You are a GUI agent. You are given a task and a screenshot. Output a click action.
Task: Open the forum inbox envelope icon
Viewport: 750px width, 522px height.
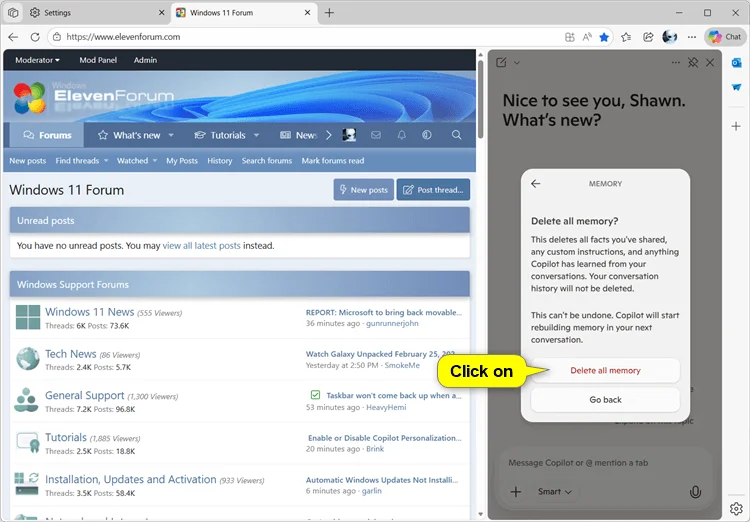376,135
